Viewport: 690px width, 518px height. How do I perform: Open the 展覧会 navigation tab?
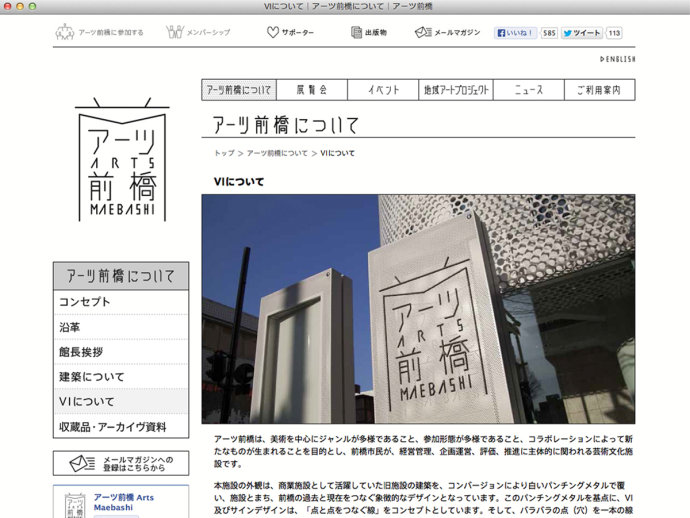(x=312, y=90)
